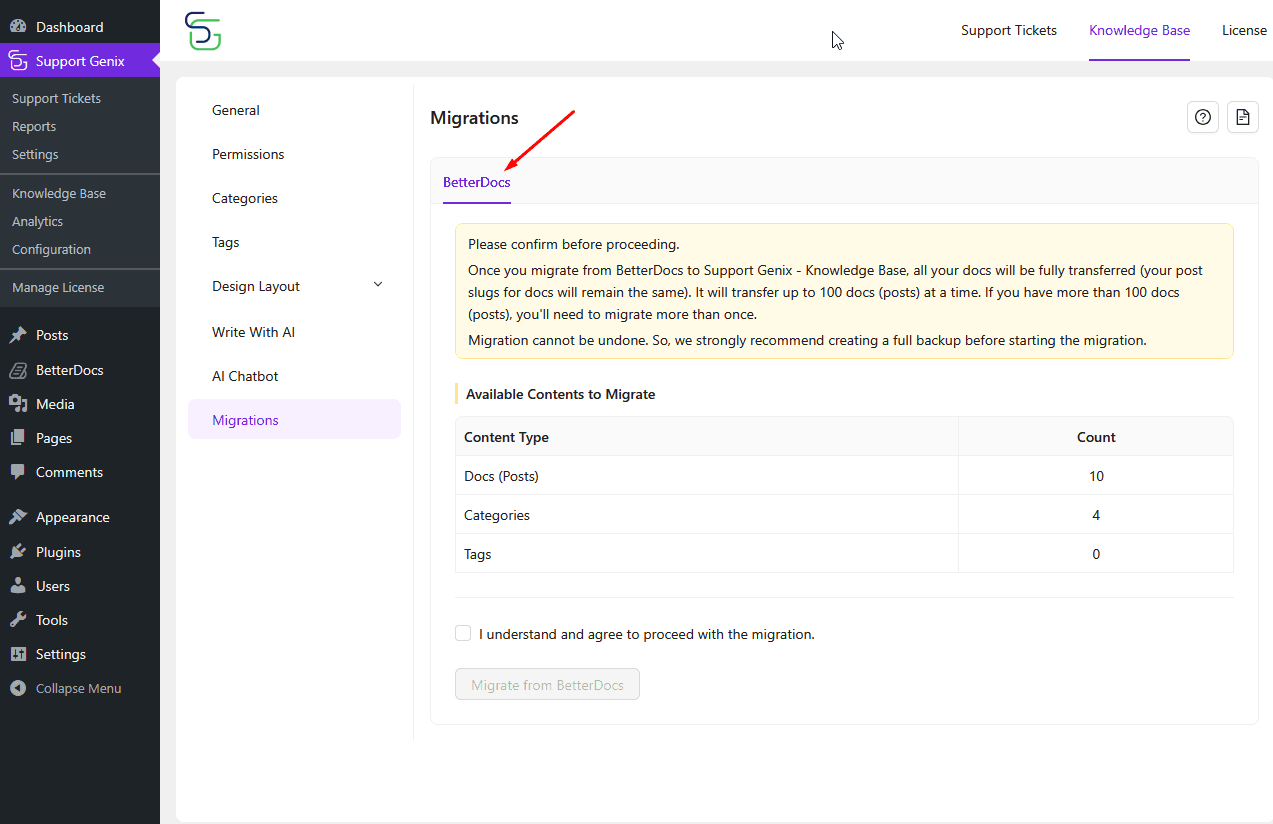Screen dimensions: 1273x824
Task: Open Reports sidebar submenu link
Action: click(34, 126)
